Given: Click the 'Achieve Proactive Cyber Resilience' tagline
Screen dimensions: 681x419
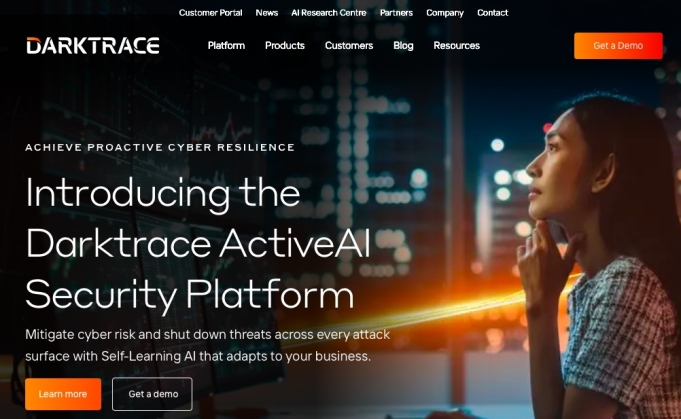Looking at the screenshot, I should (x=160, y=148).
